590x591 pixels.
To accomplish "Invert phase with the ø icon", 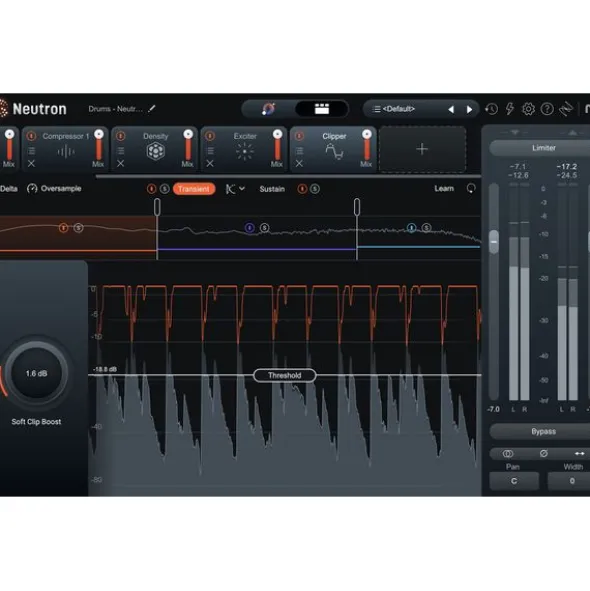I will (544, 453).
